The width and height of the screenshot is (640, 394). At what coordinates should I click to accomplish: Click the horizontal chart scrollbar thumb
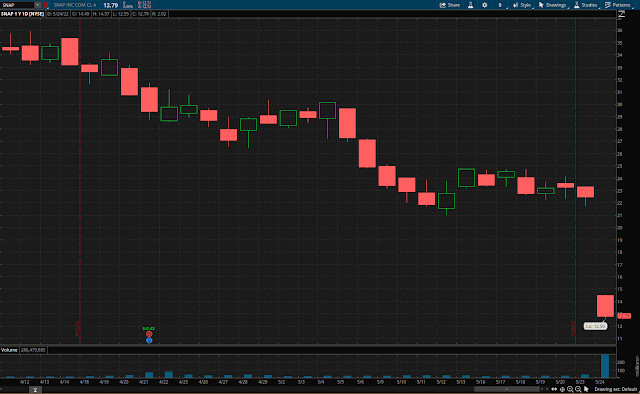[506, 389]
